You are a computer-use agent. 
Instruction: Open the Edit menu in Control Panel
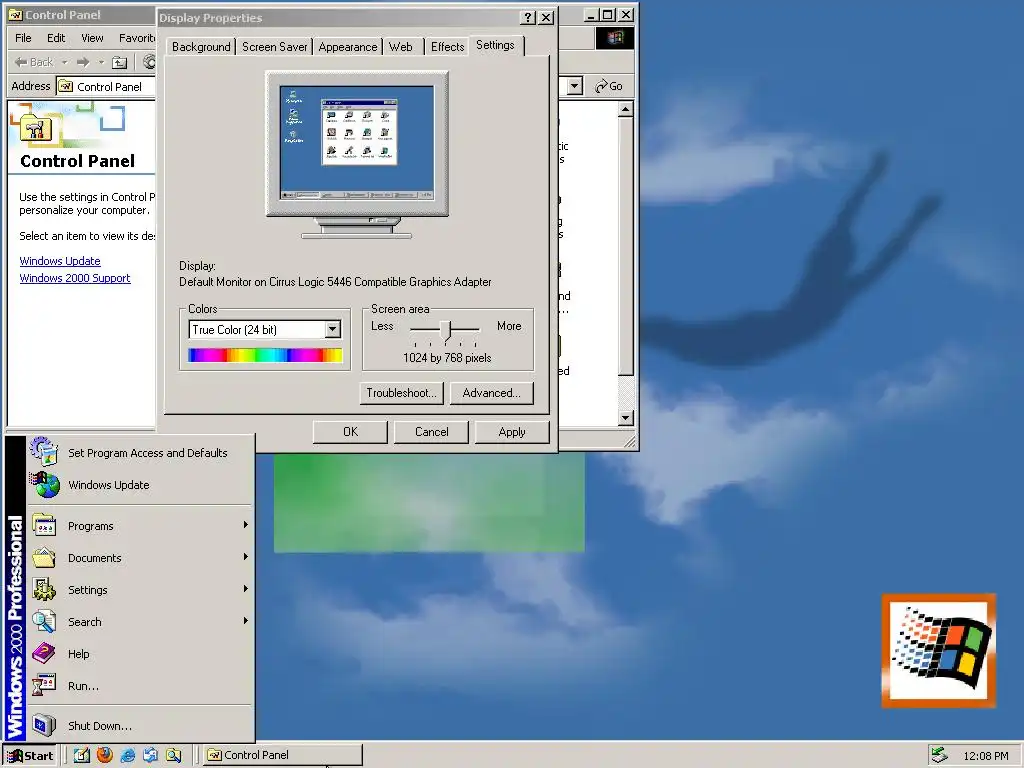(x=56, y=38)
